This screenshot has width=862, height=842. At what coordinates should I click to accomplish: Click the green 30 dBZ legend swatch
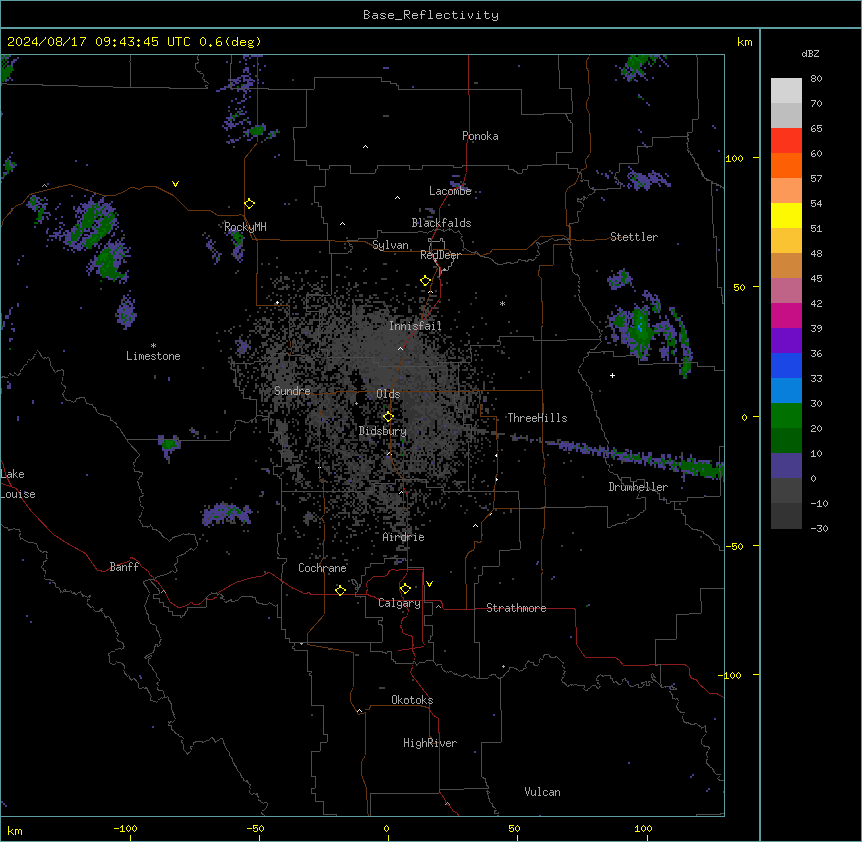786,416
